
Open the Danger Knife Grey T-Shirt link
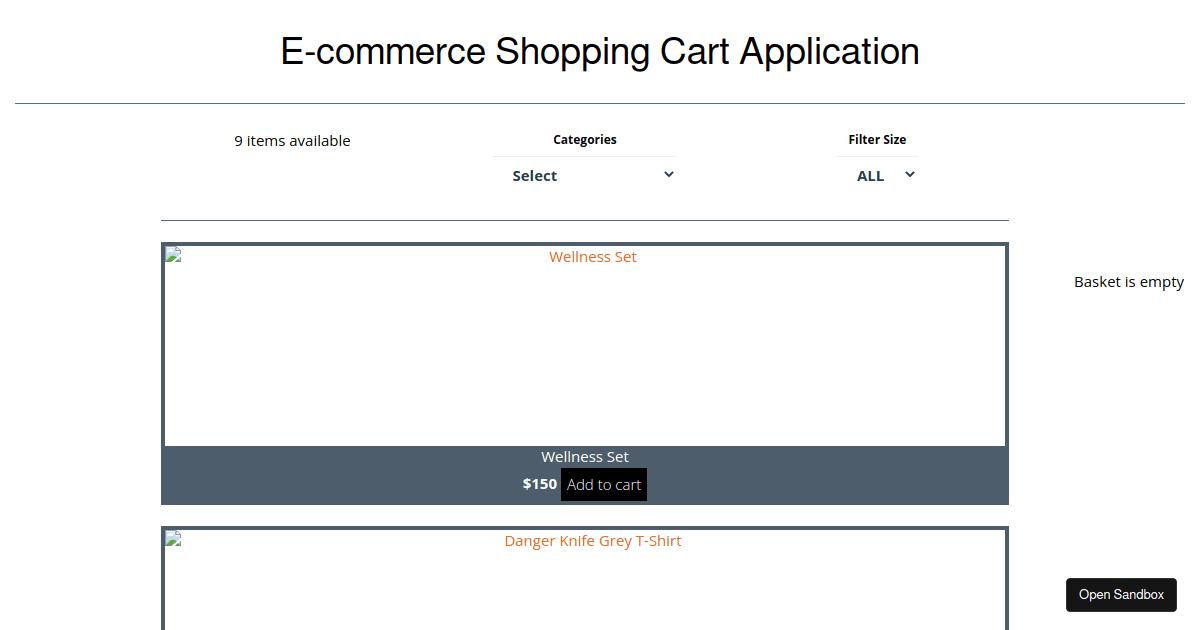coord(592,540)
